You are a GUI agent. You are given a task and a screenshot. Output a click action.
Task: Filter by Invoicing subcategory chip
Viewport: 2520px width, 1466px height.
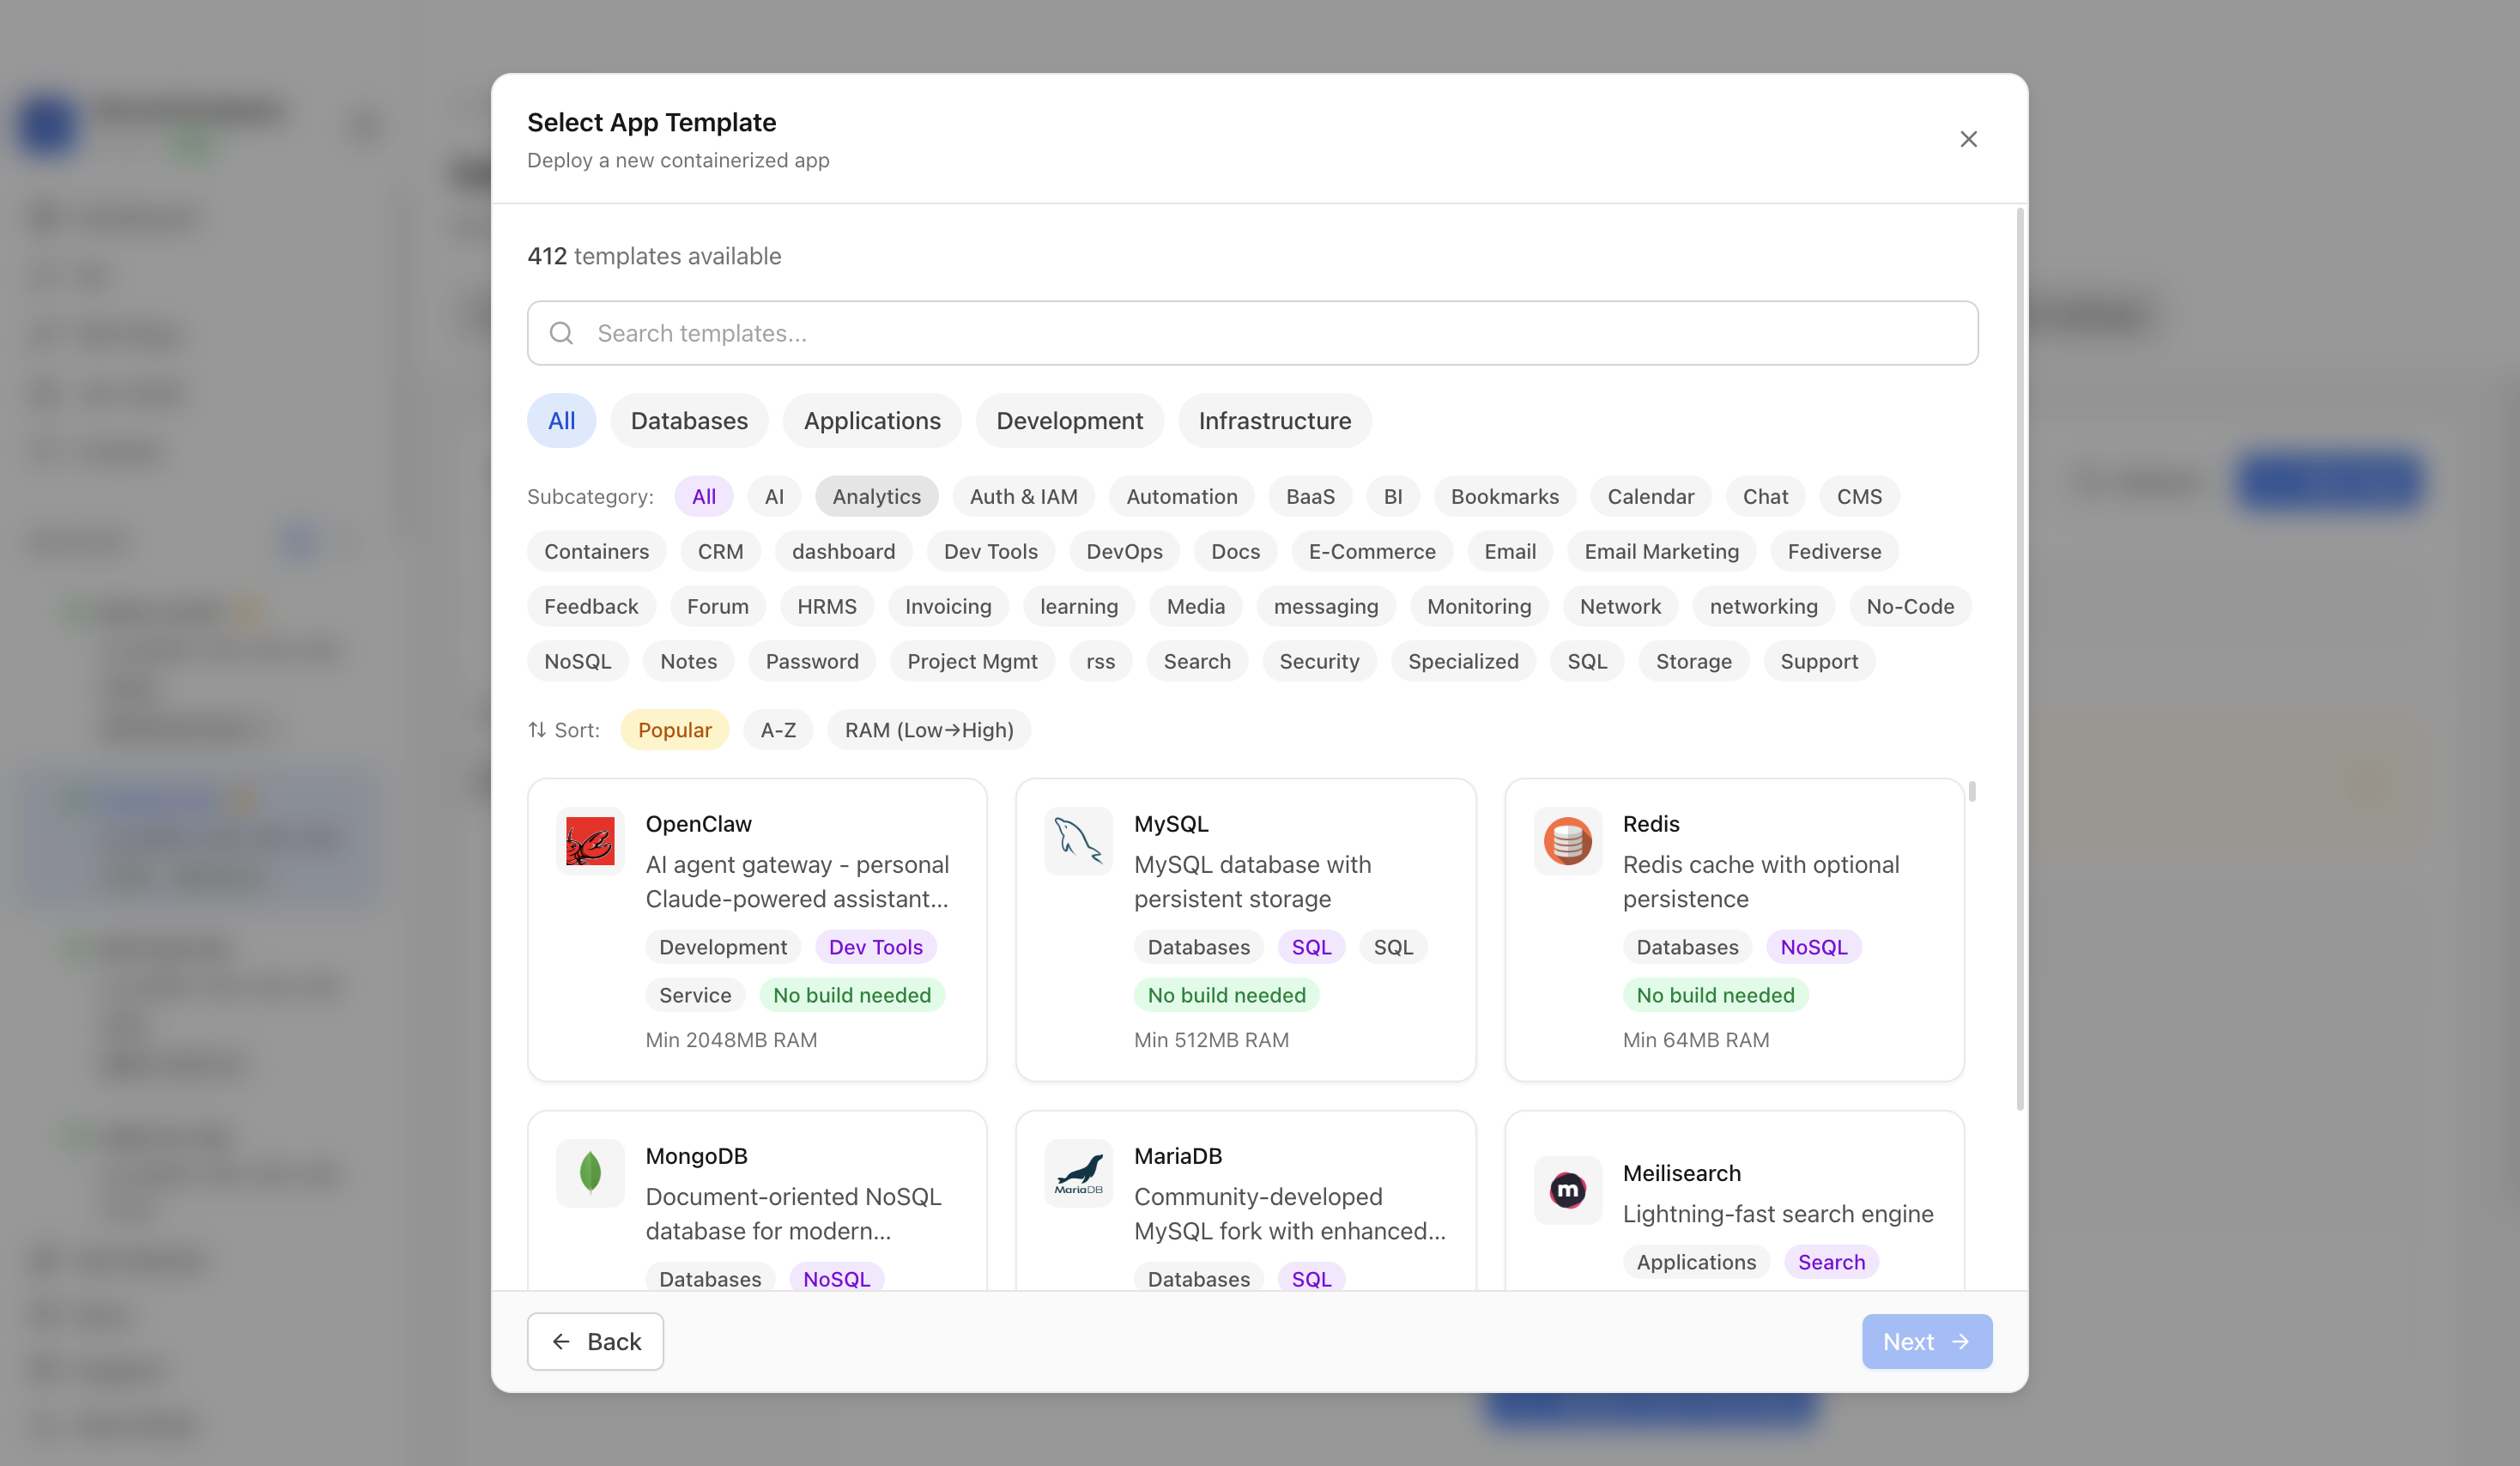point(948,607)
